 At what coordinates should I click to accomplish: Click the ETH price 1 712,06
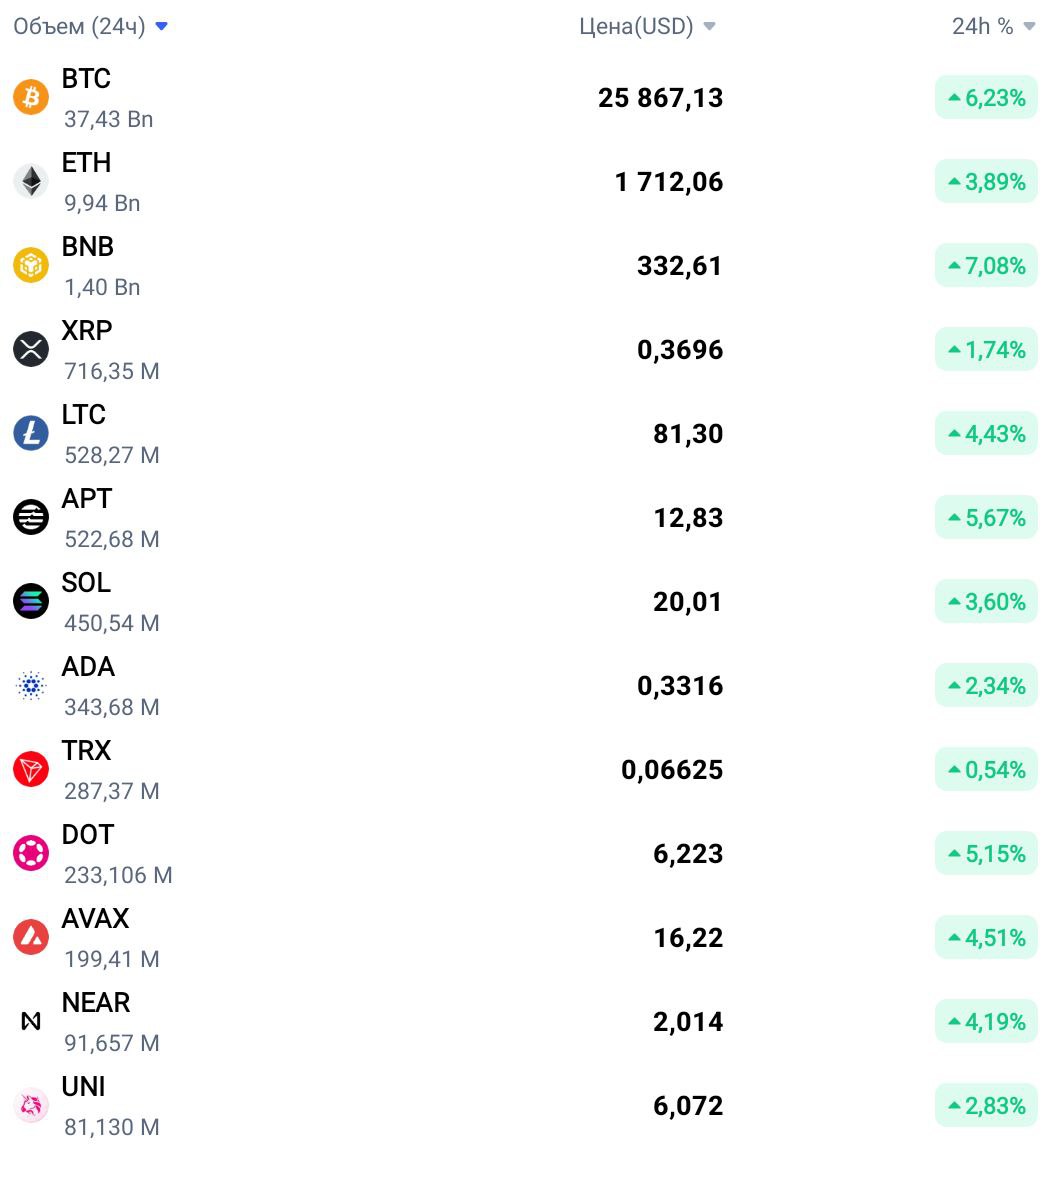668,182
